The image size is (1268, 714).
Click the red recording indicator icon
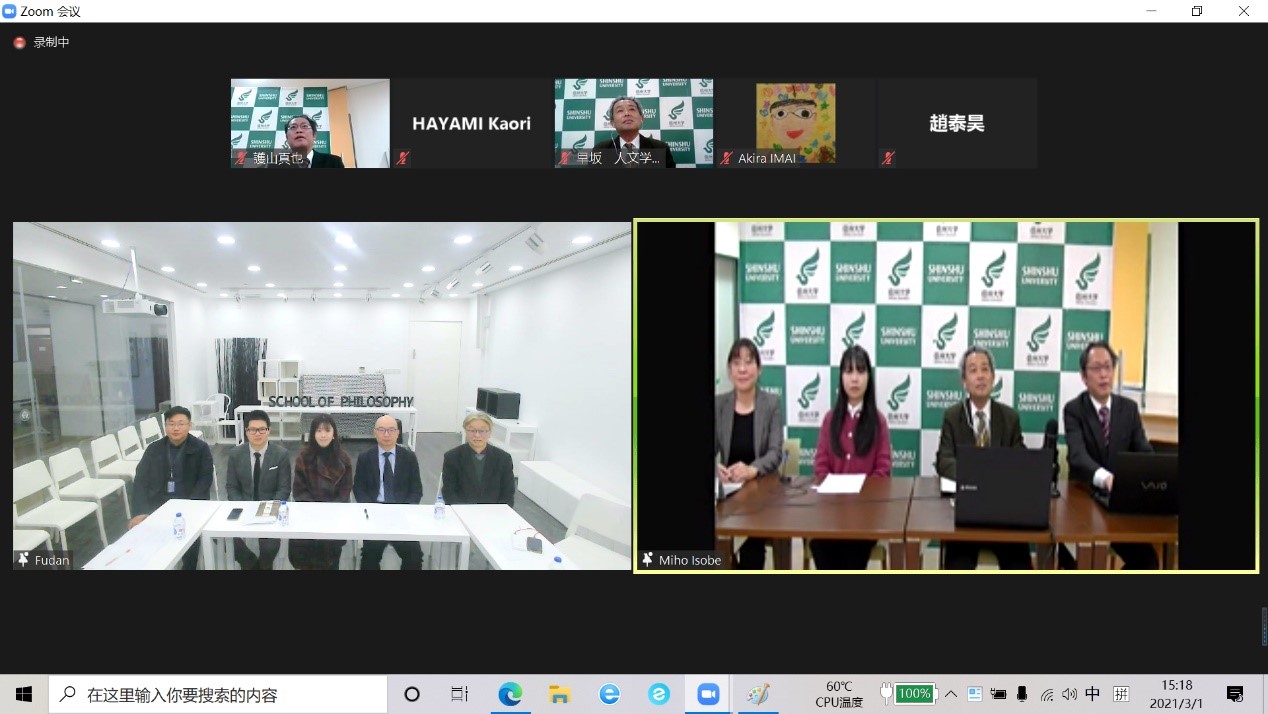(19, 43)
